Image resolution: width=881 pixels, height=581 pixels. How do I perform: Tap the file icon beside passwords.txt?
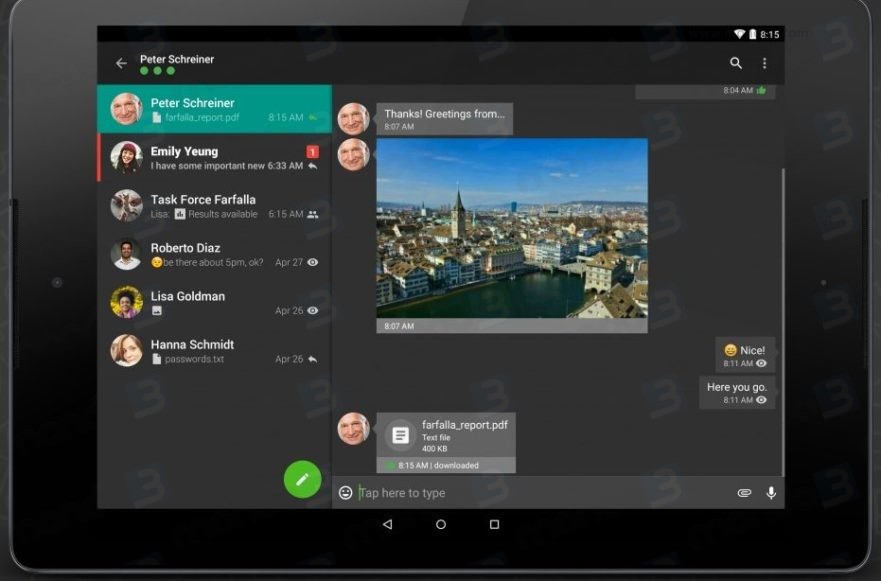point(157,359)
